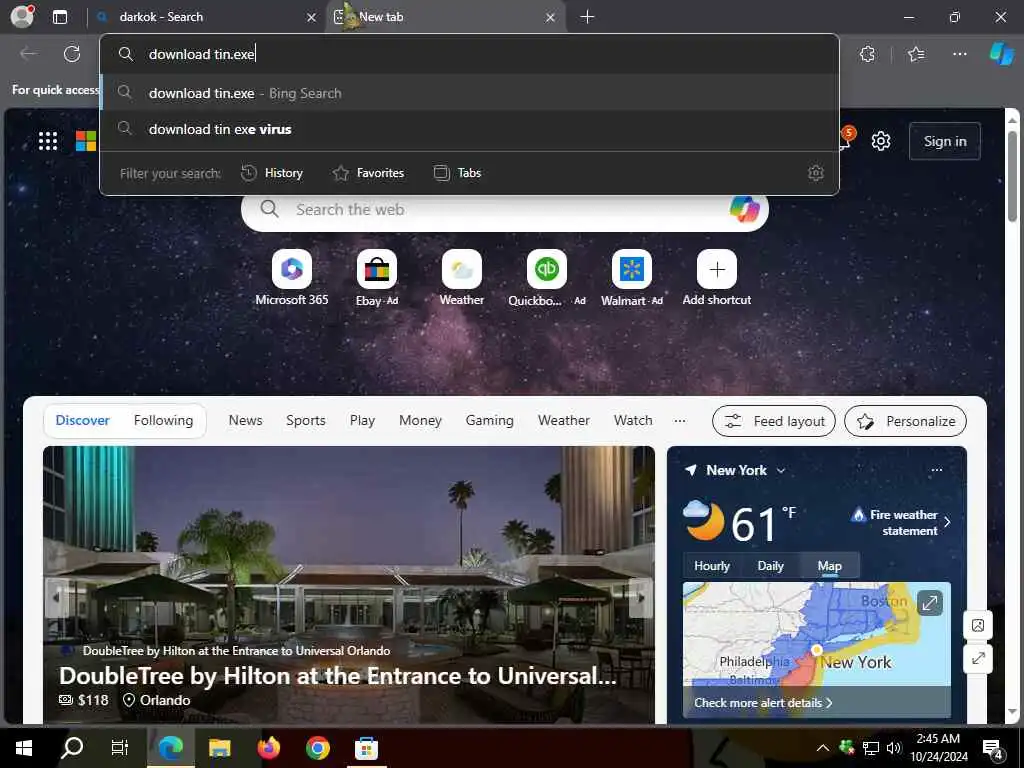1024x768 pixels.
Task: Close the darkok - Search tab
Action: (312, 18)
